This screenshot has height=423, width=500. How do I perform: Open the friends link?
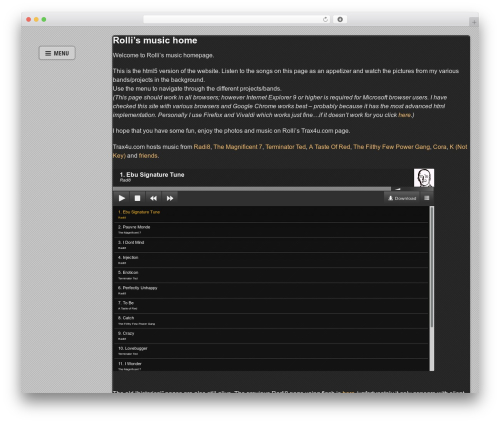(148, 156)
